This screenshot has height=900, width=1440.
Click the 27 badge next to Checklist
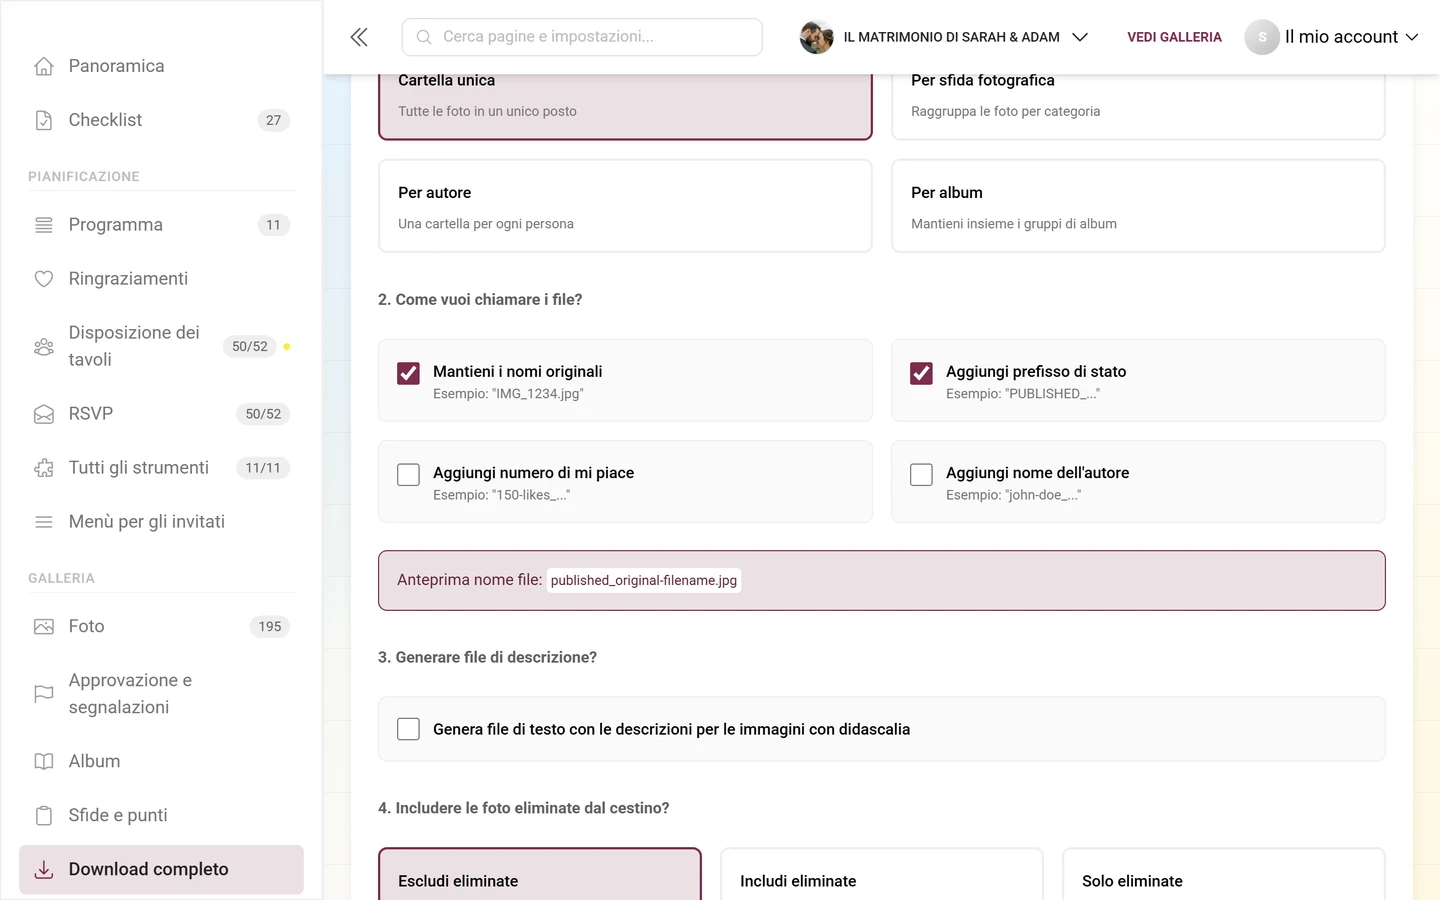click(273, 120)
